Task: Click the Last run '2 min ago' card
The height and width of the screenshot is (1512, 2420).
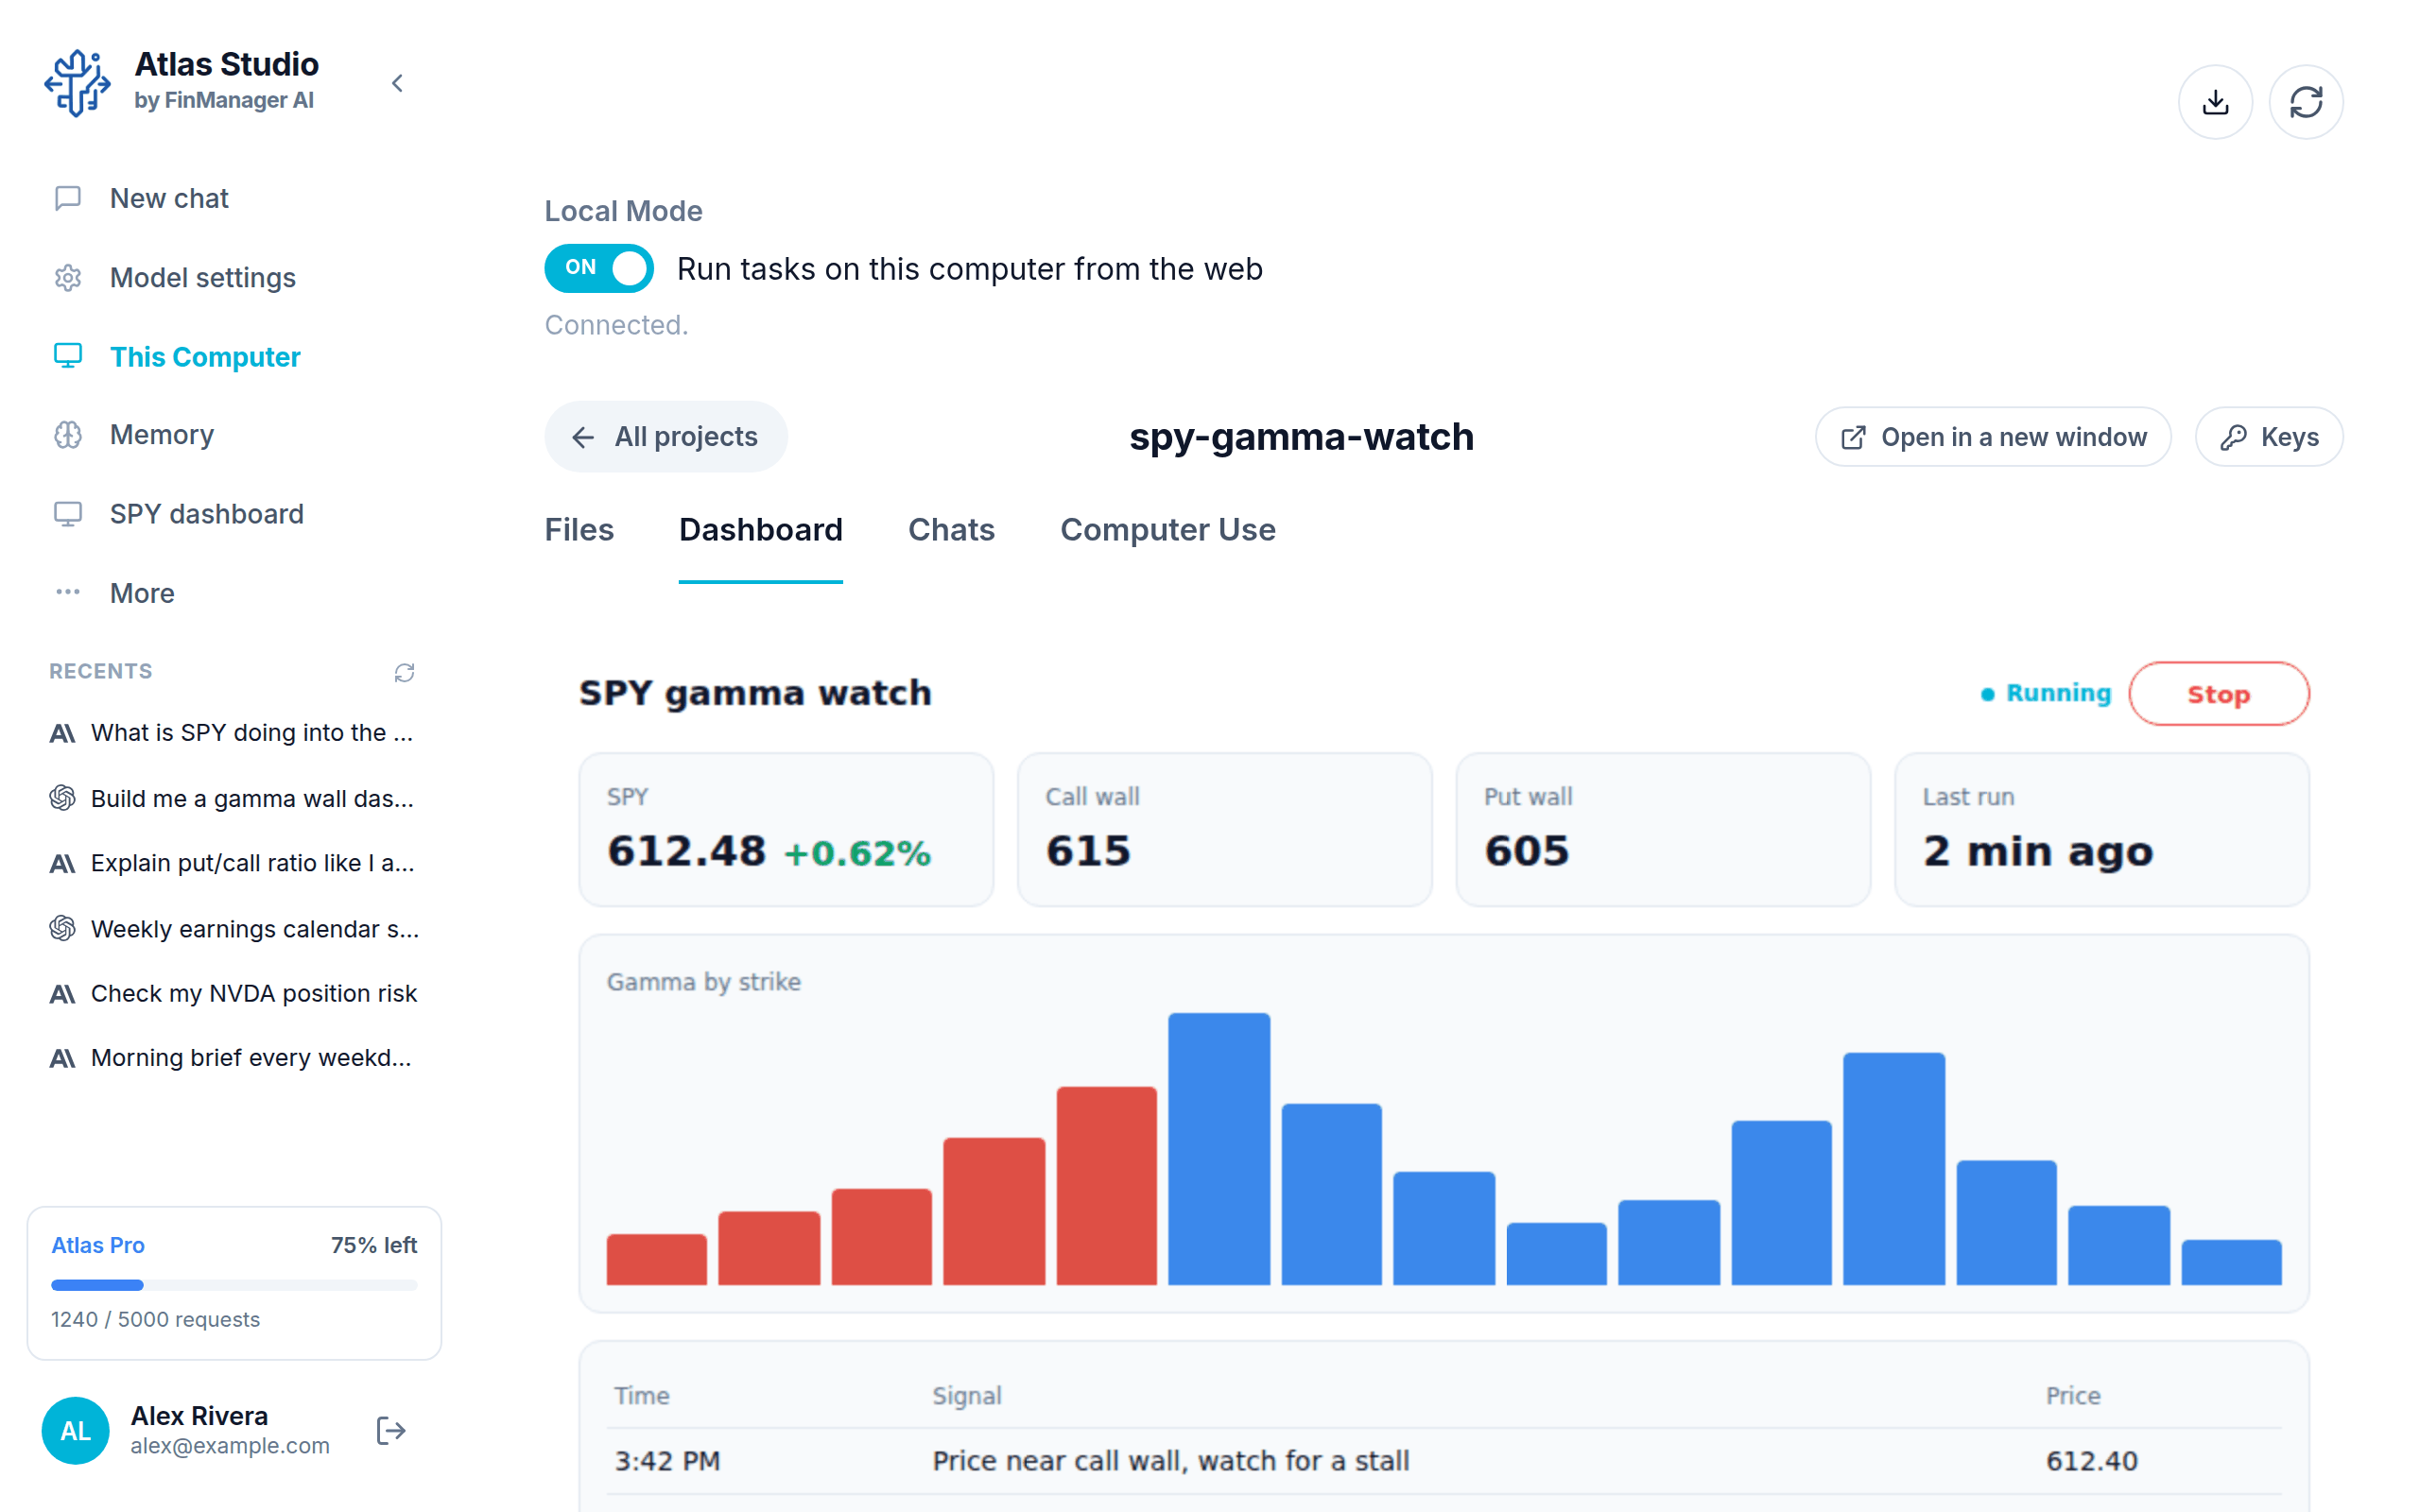Action: click(x=2102, y=830)
